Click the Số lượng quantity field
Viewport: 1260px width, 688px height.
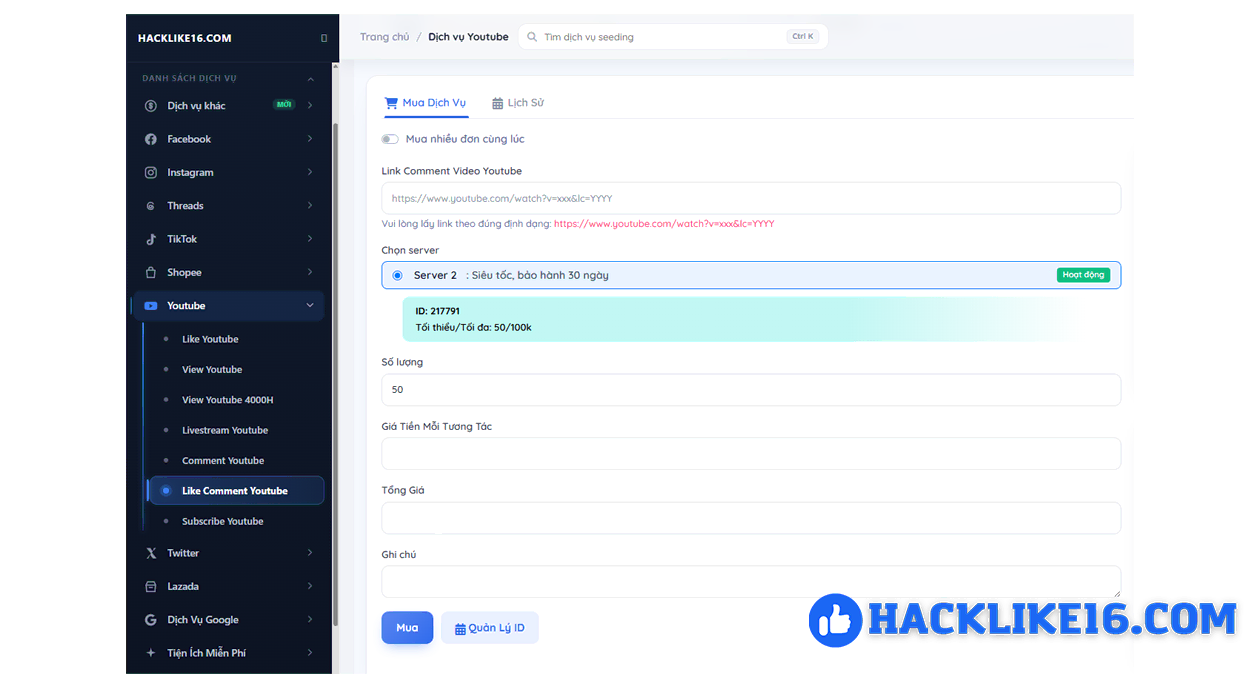point(751,390)
